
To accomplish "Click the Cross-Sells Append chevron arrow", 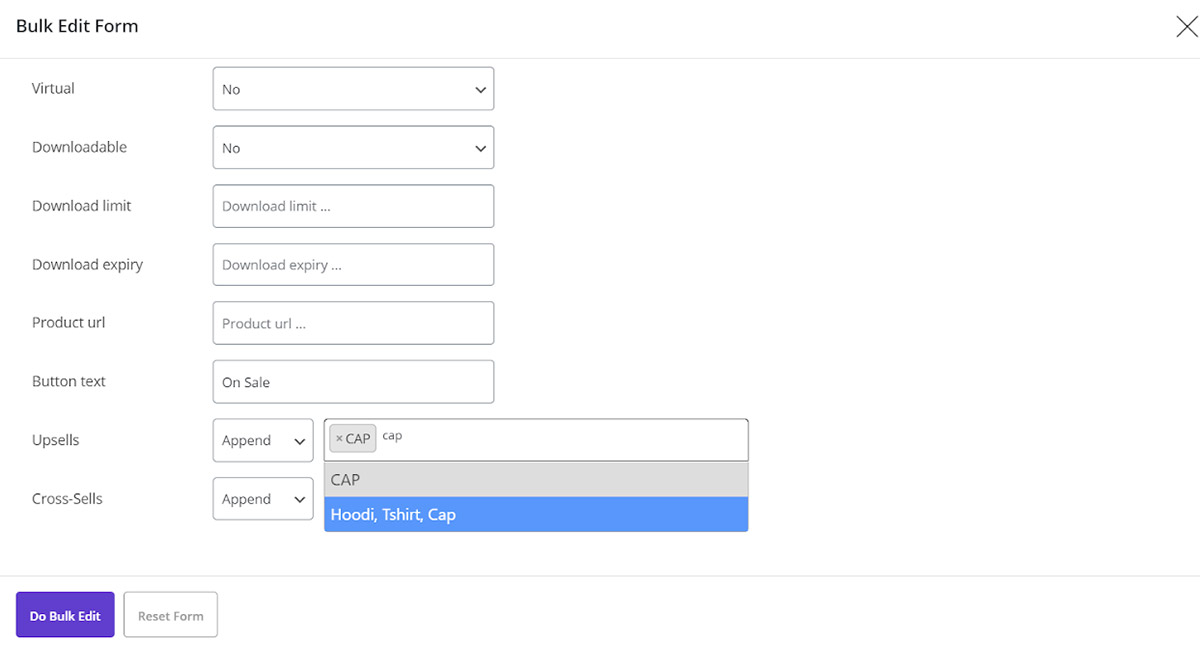I will (299, 500).
